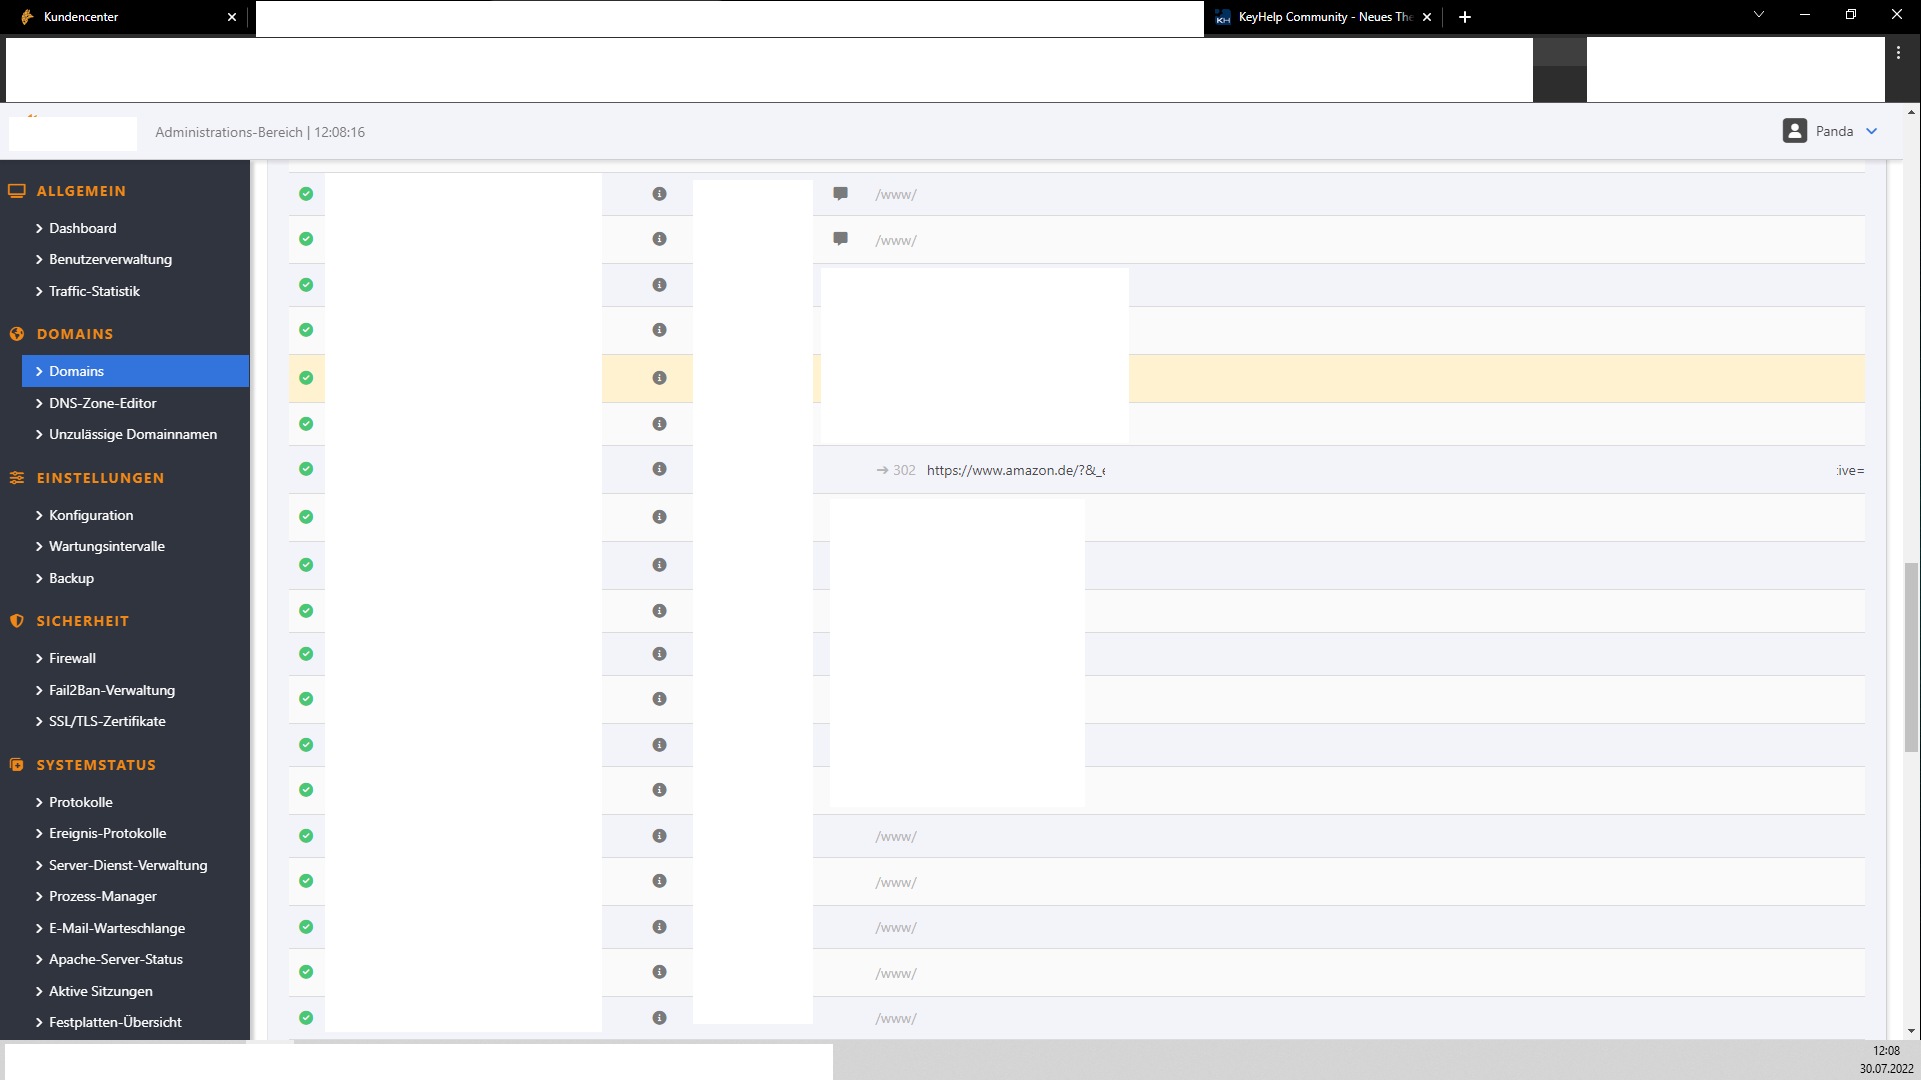The image size is (1921, 1080).
Task: Click the comment bubble icon in first row
Action: click(x=841, y=194)
